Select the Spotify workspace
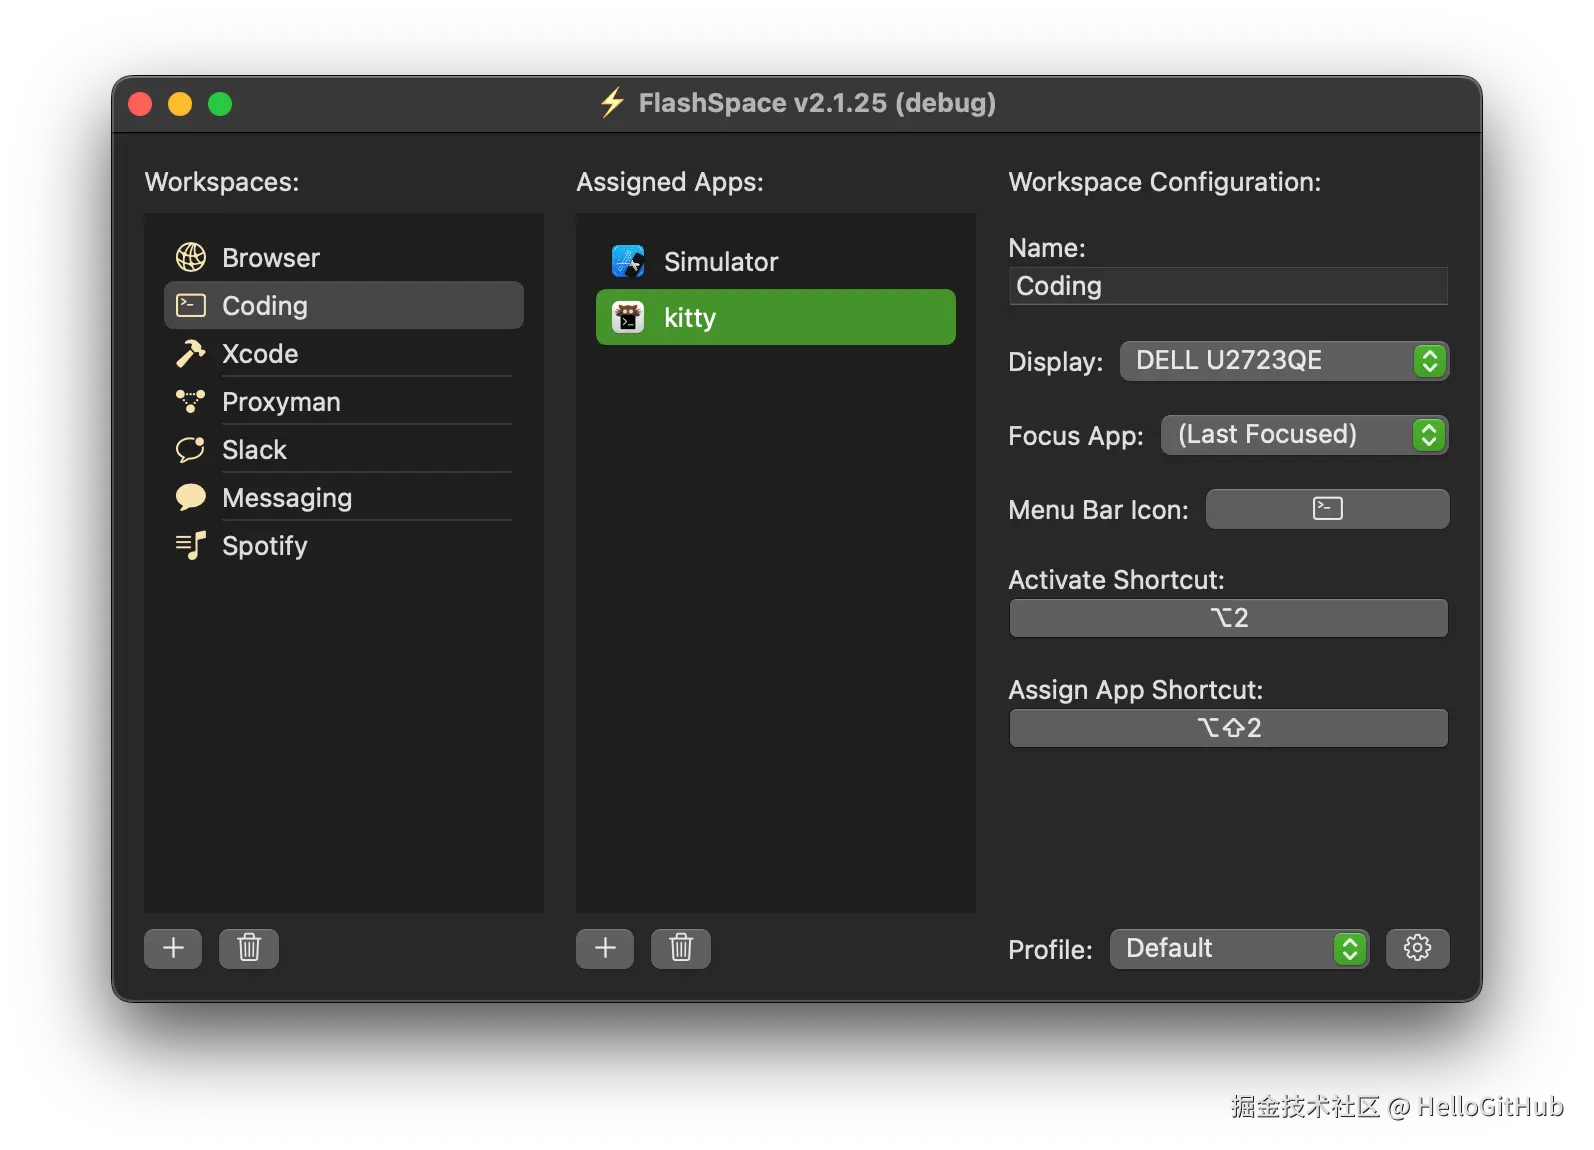The height and width of the screenshot is (1150, 1594). [x=344, y=546]
